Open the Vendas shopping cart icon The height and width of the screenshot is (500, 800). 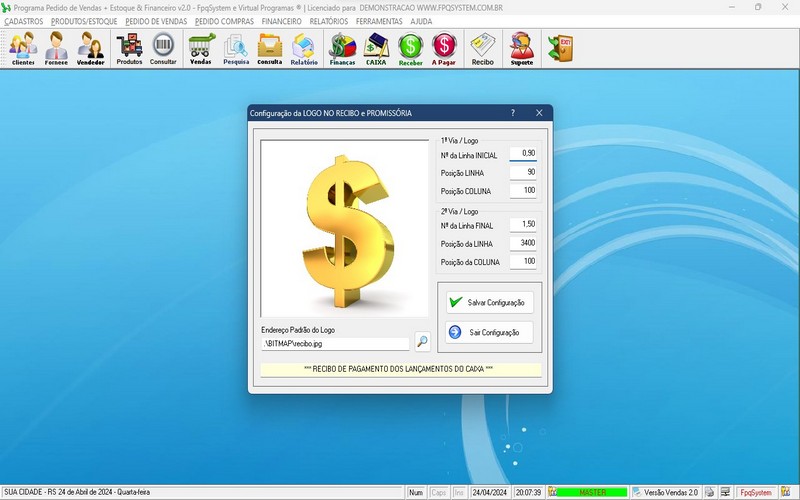[x=201, y=48]
